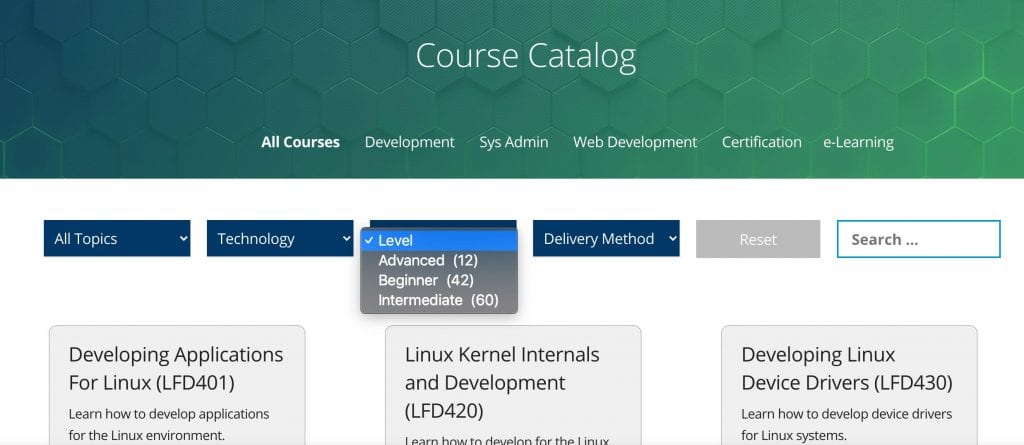Choose Beginner (42) from Level list

pos(439,280)
